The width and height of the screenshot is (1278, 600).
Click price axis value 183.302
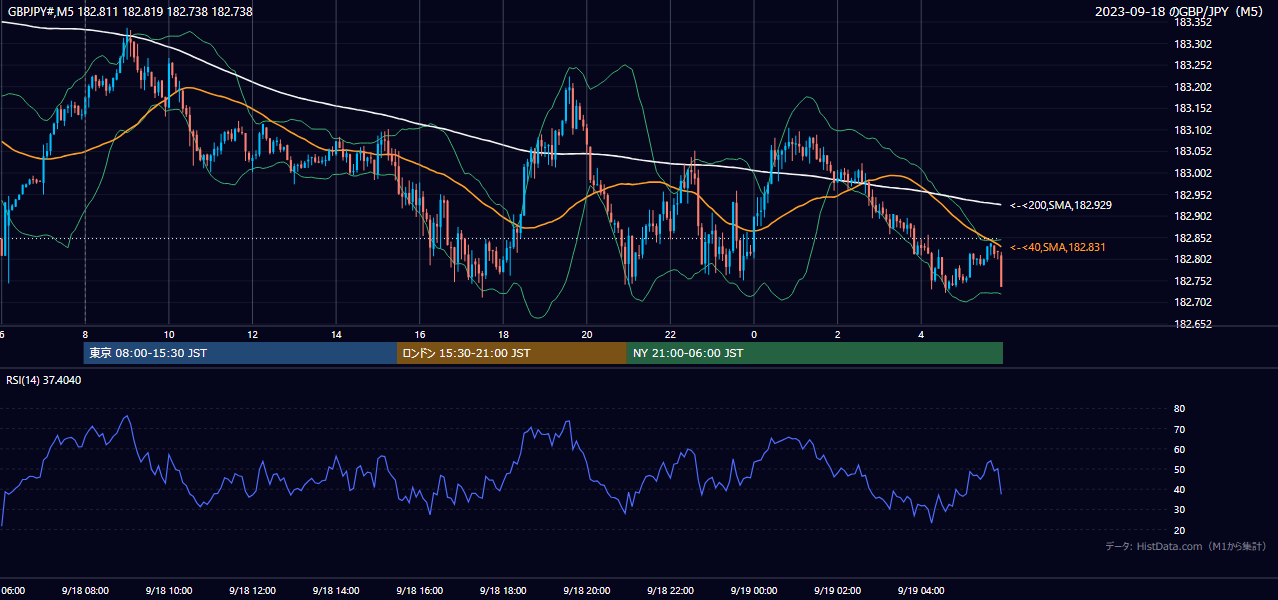[x=1192, y=44]
